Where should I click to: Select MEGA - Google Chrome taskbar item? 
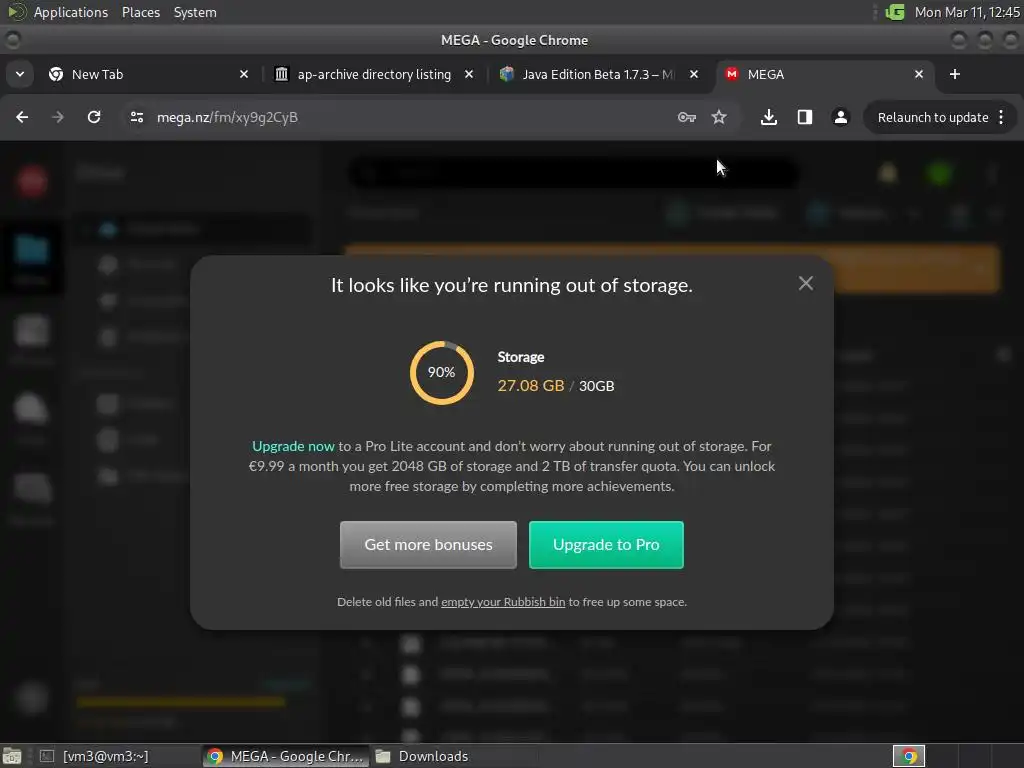pos(285,756)
